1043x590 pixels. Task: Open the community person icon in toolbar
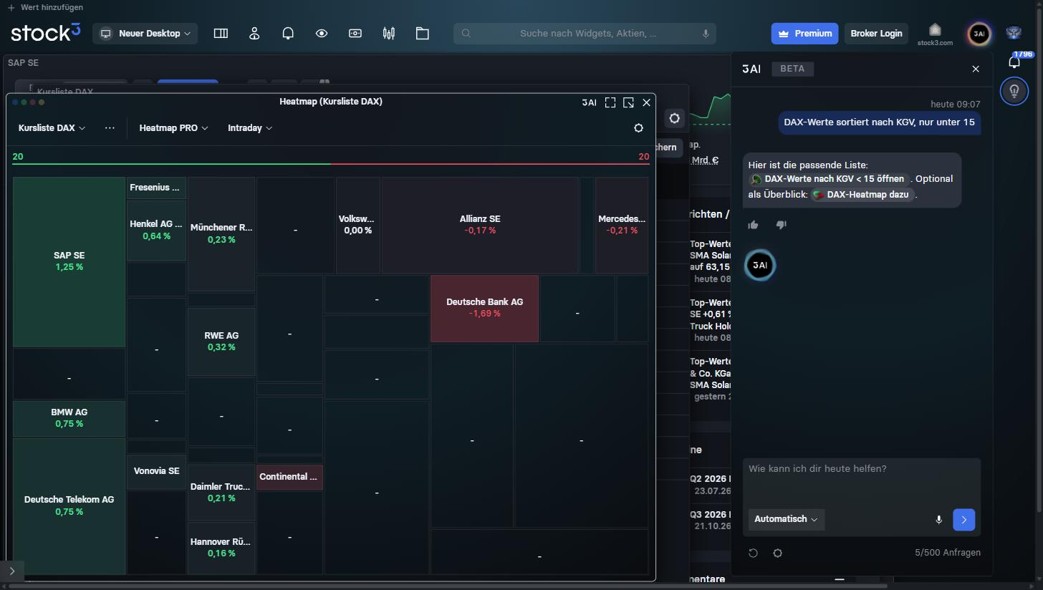tap(254, 33)
